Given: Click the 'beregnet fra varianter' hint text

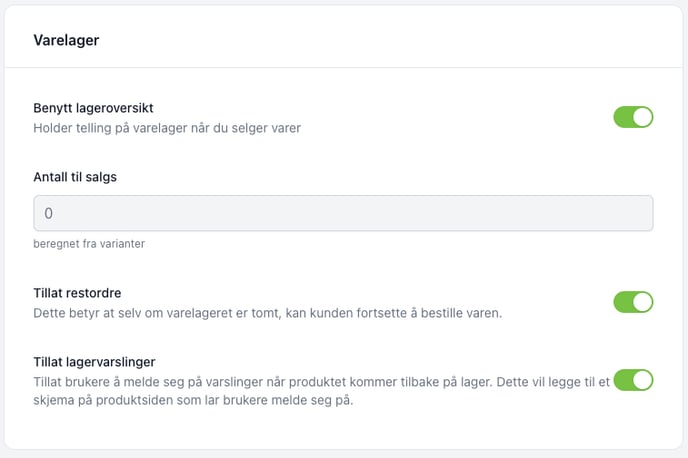Looking at the screenshot, I should click(89, 243).
